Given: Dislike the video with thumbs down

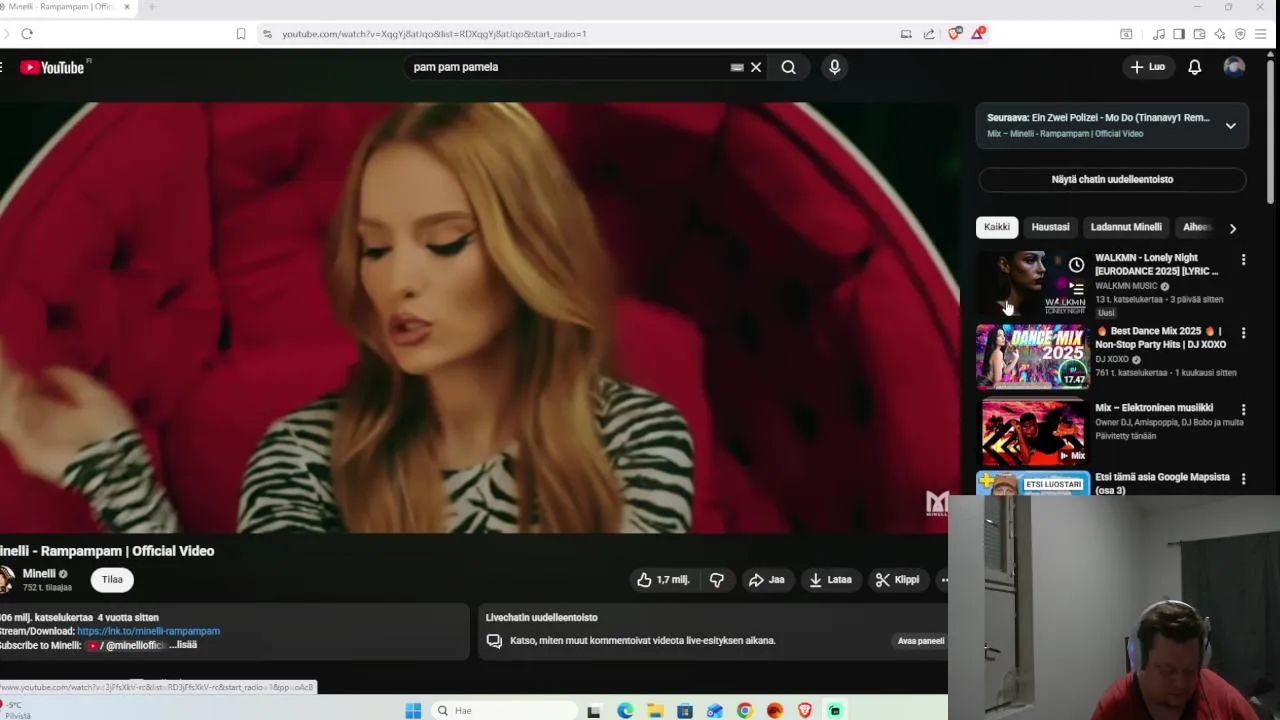Looking at the screenshot, I should [x=717, y=580].
